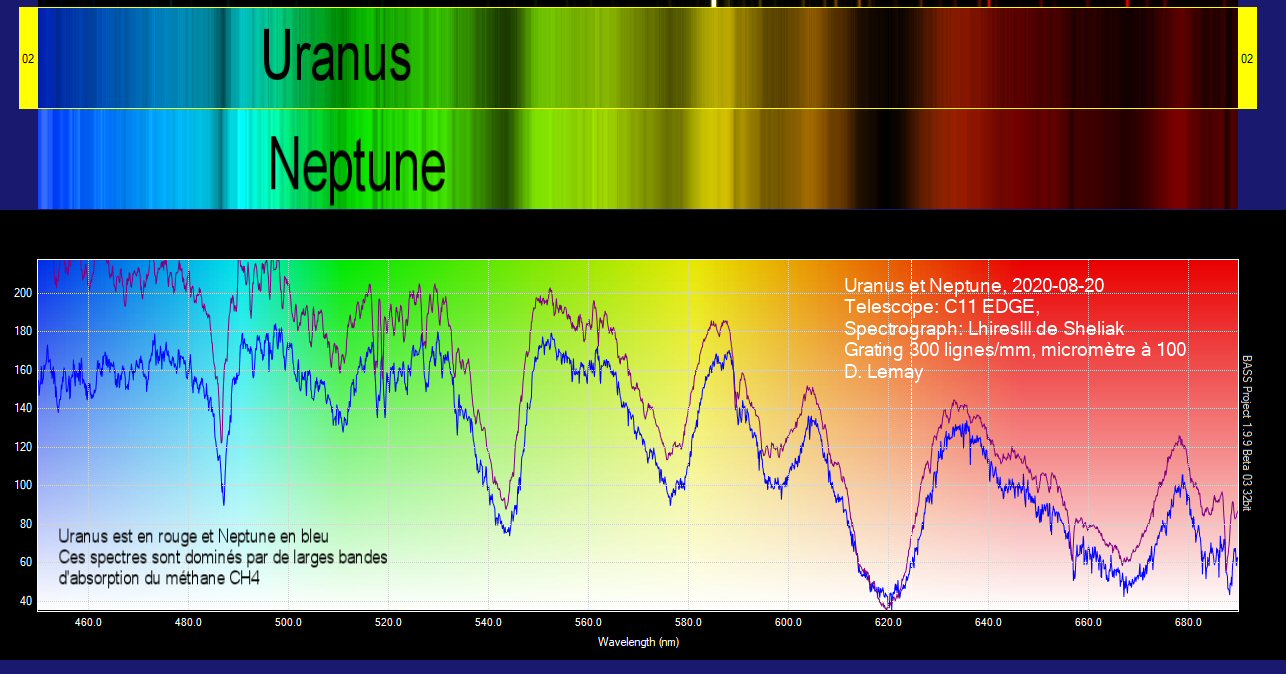The image size is (1286, 674).
Task: Click the 'd'absorption du méthane CH4' text line
Action: coord(159,577)
